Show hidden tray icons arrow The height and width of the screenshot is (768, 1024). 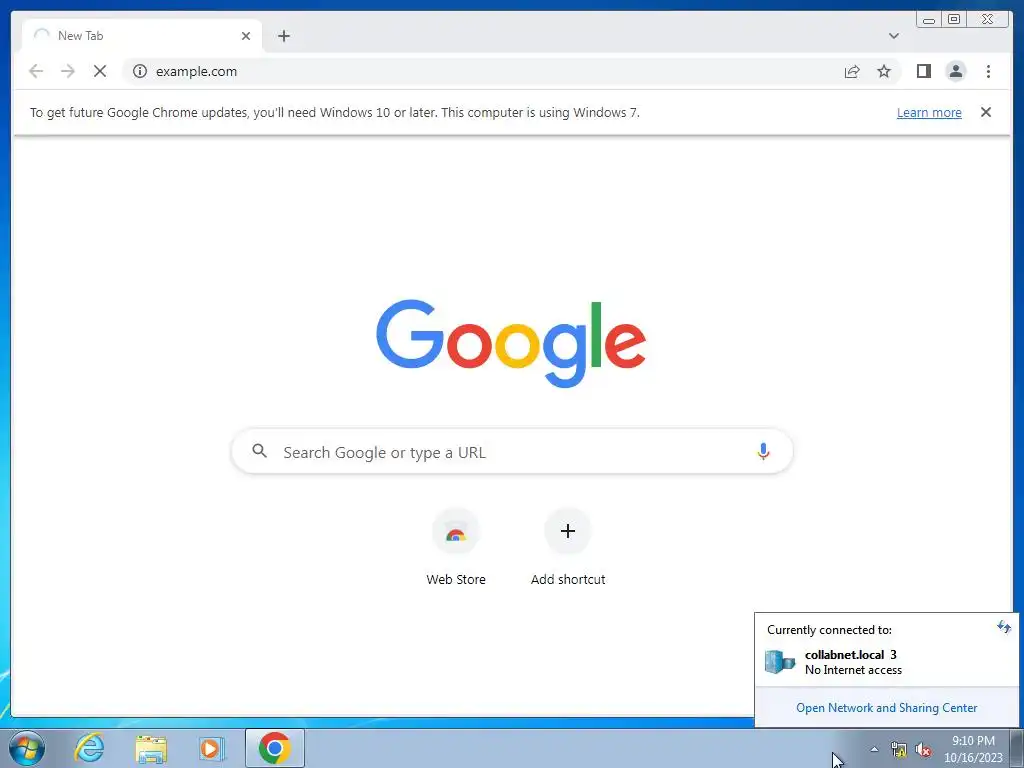874,749
